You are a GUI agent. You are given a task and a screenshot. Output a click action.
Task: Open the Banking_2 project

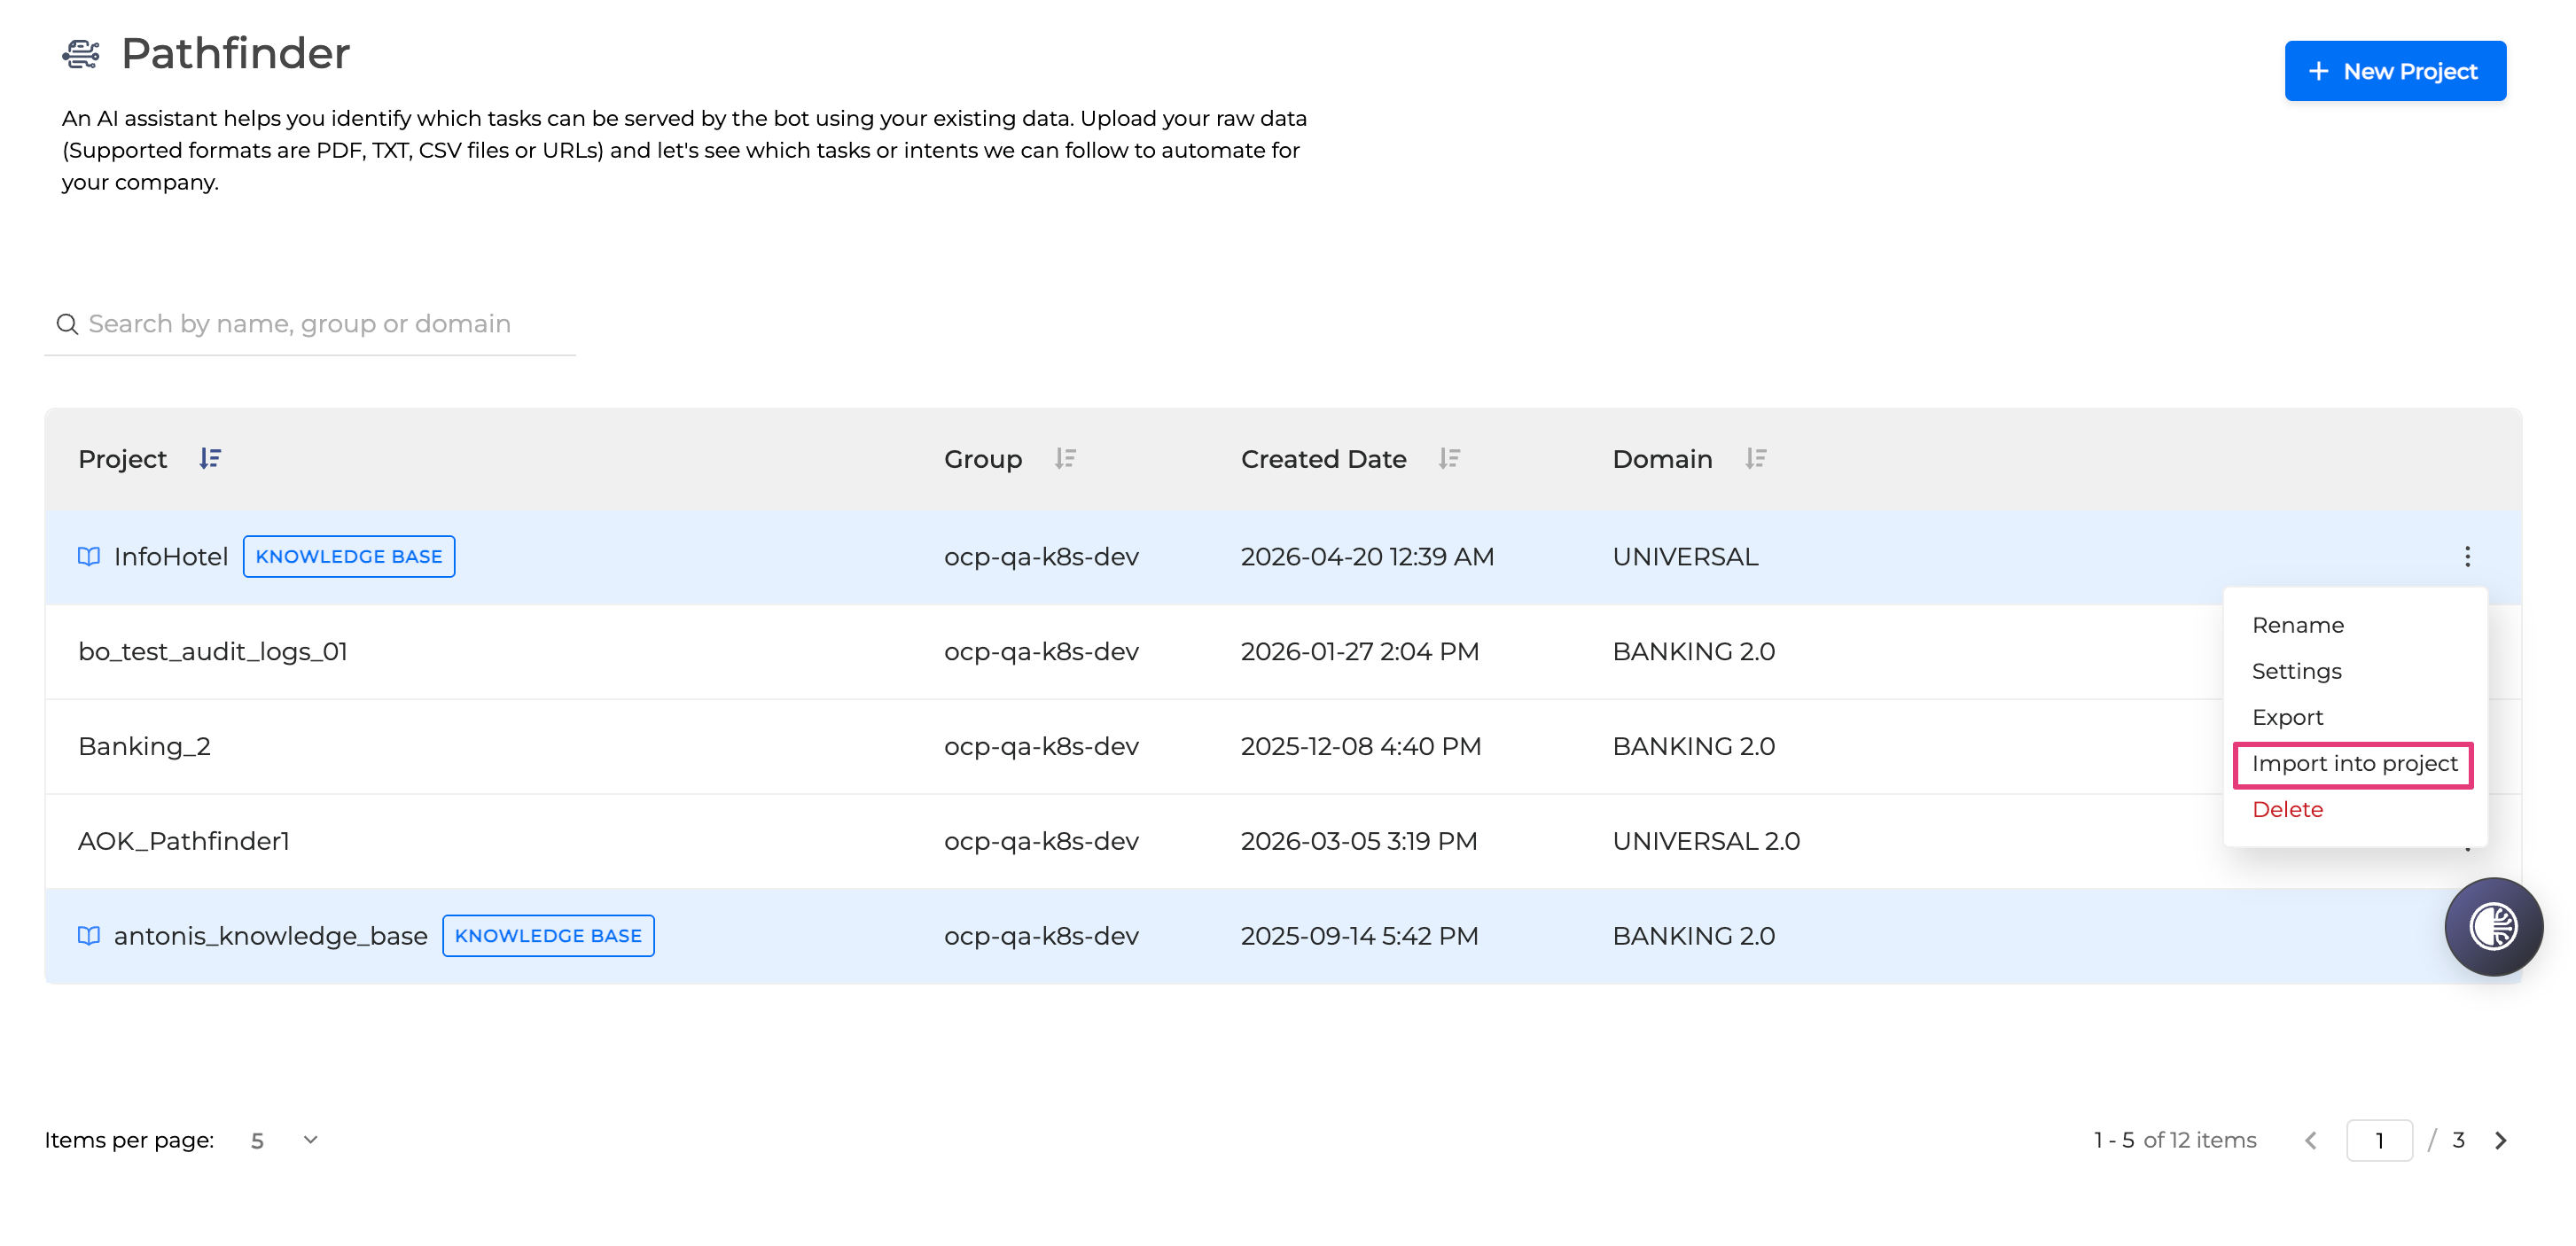coord(144,747)
